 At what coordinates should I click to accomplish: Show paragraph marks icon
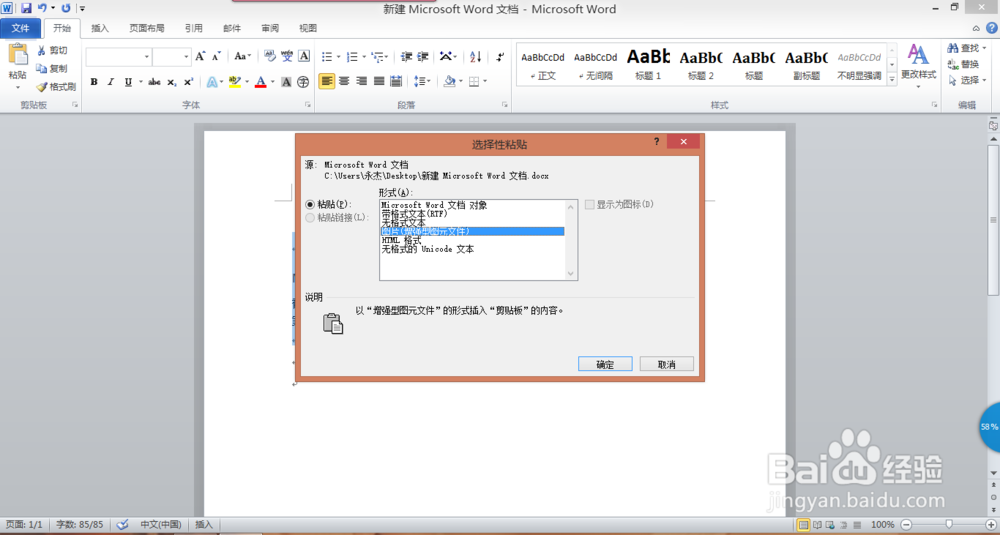coord(501,57)
